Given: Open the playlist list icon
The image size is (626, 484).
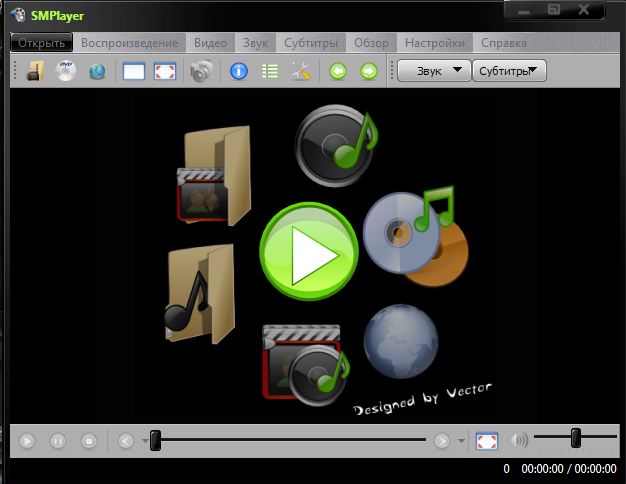Looking at the screenshot, I should click(270, 71).
